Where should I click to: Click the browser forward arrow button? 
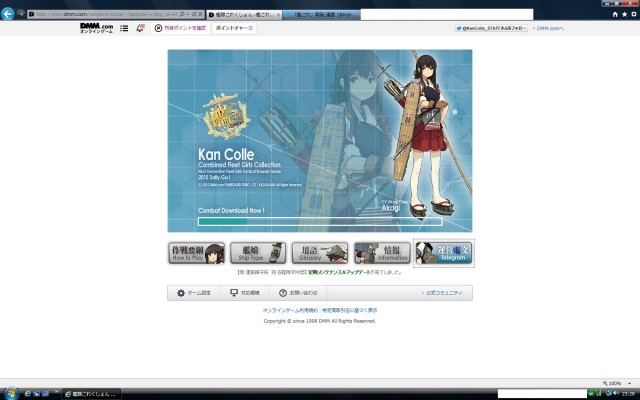click(21, 13)
